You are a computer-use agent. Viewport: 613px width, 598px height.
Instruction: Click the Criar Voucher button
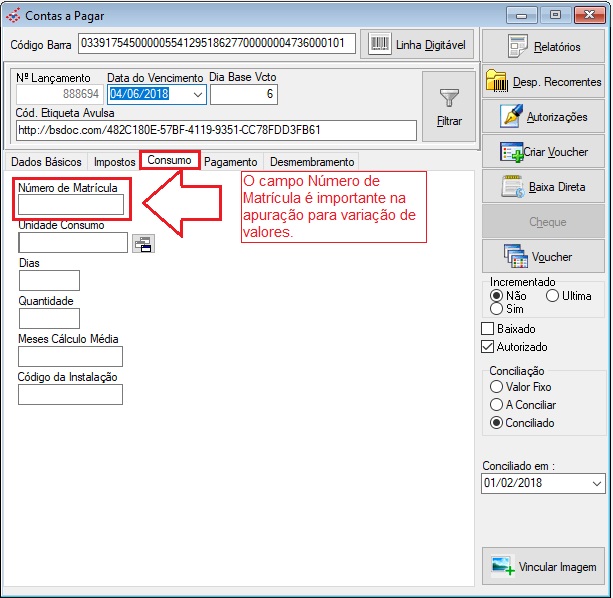[543, 152]
